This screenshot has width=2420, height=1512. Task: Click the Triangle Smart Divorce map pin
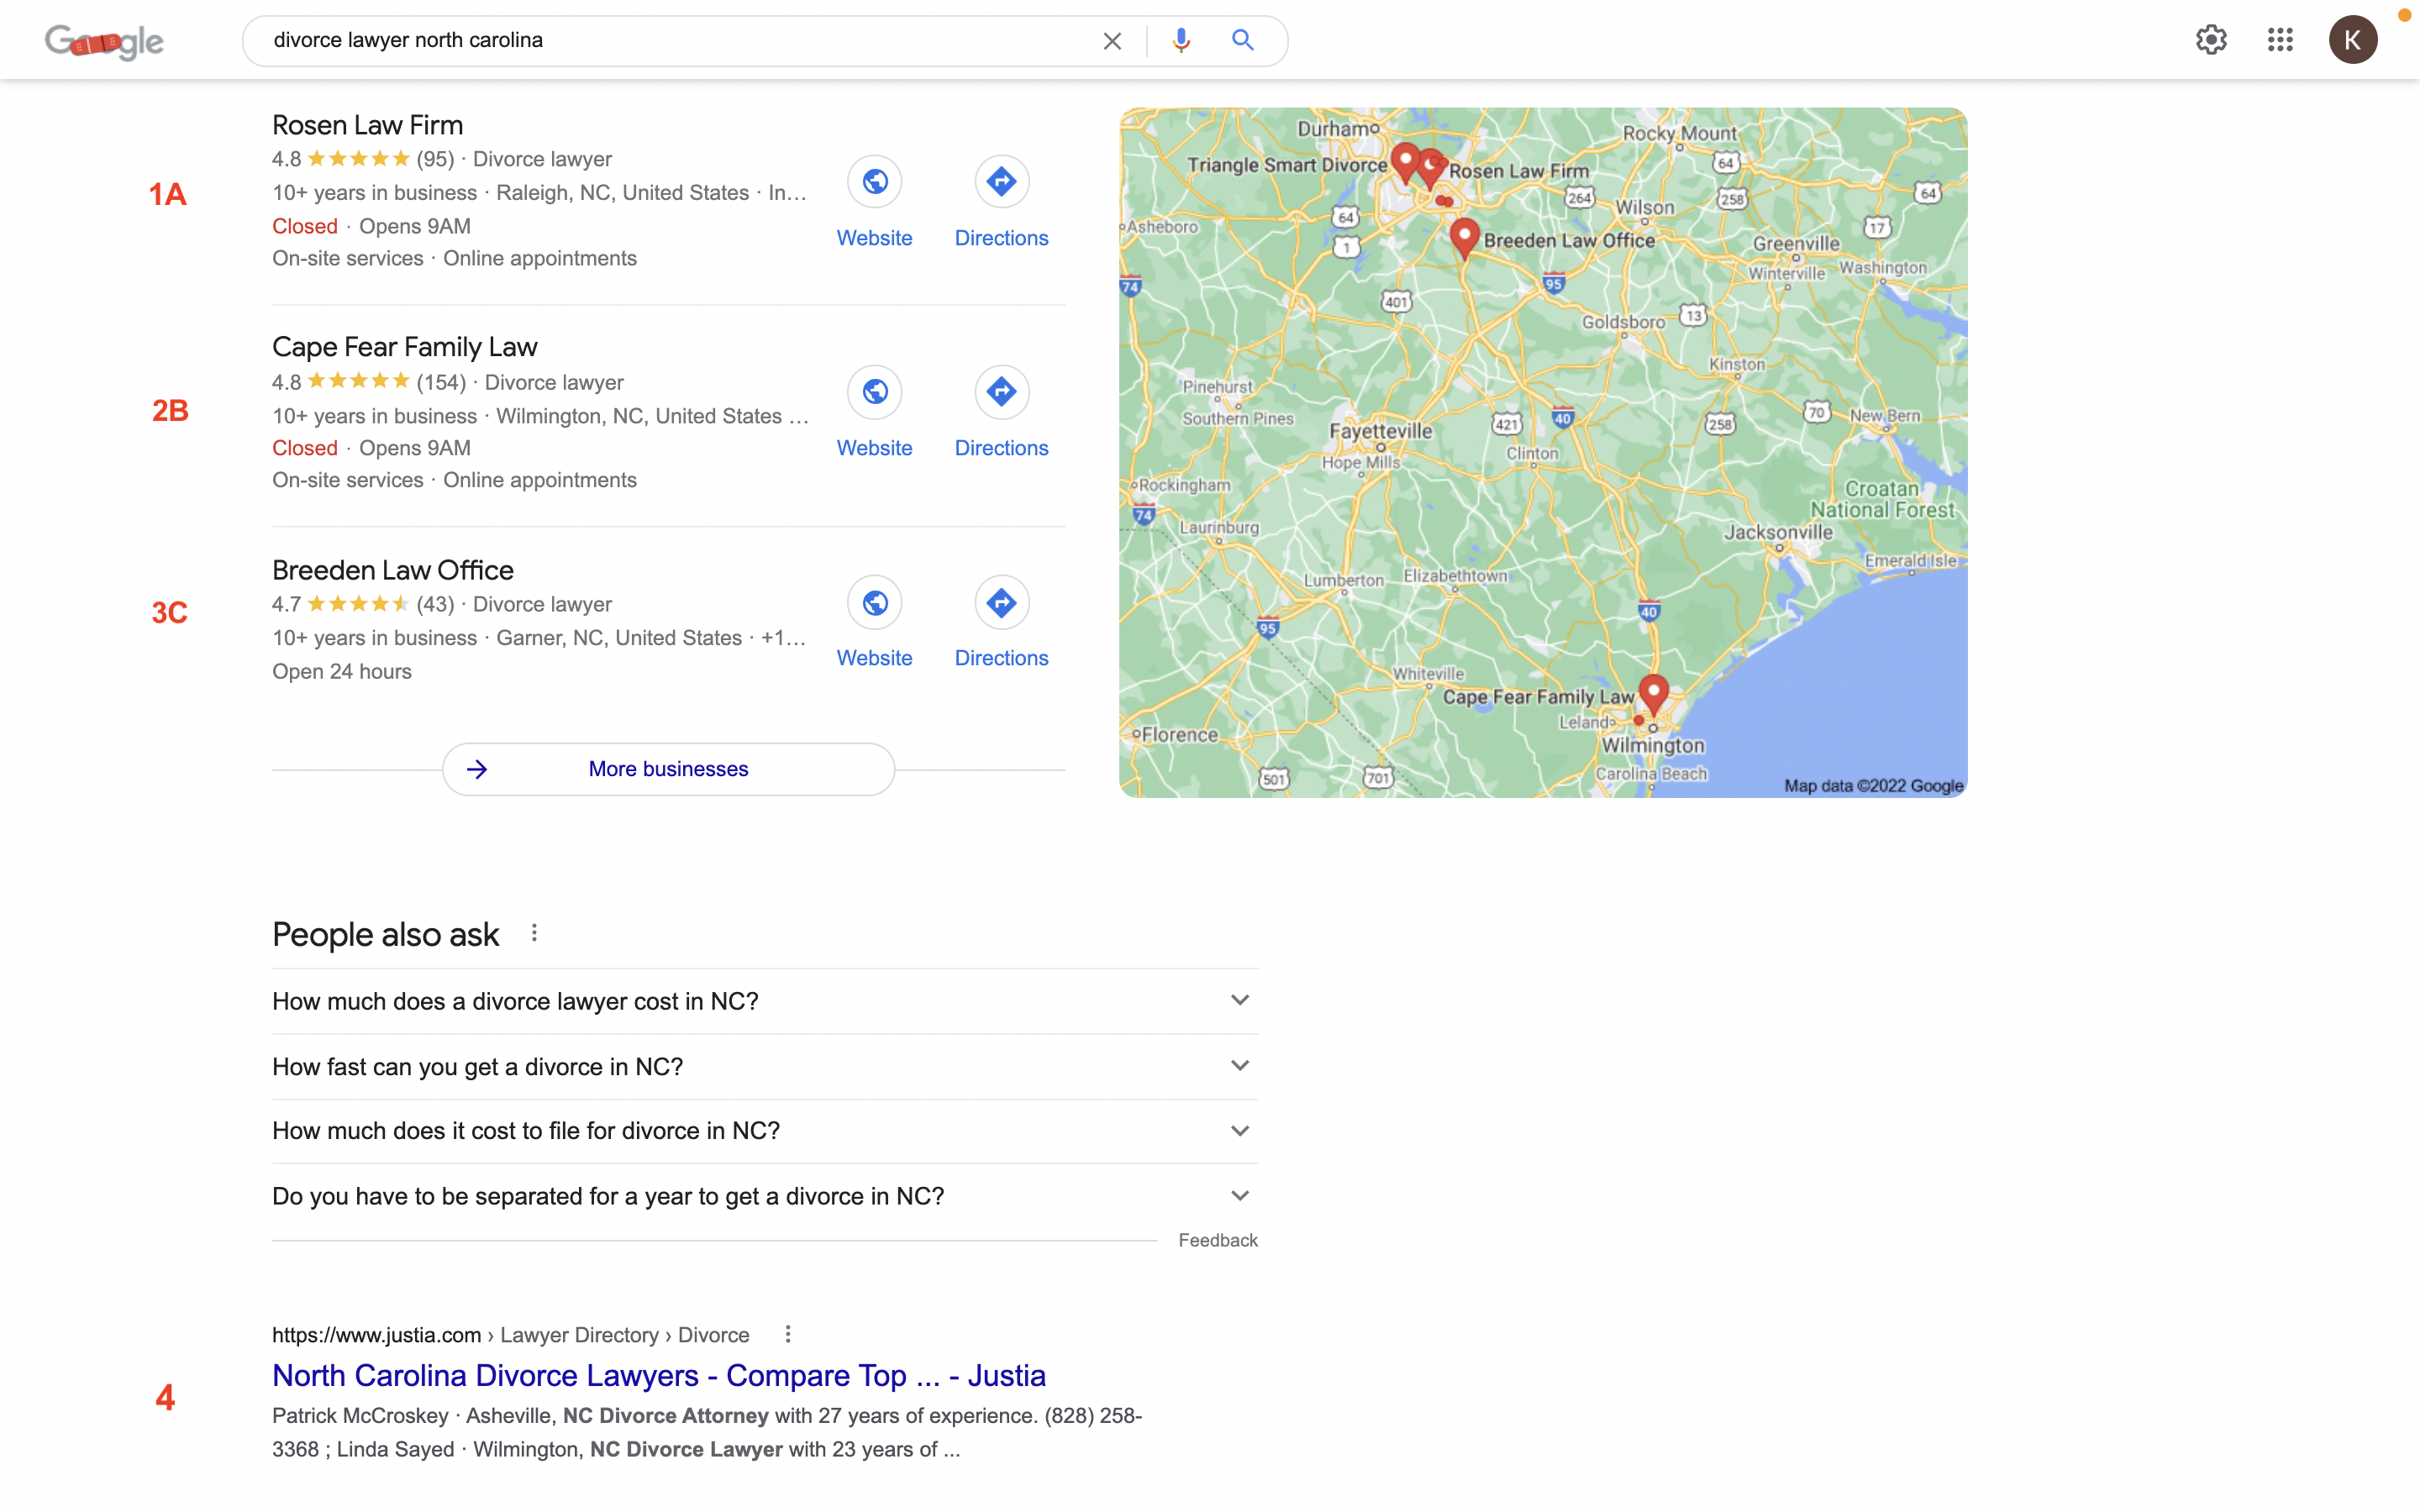tap(1405, 162)
